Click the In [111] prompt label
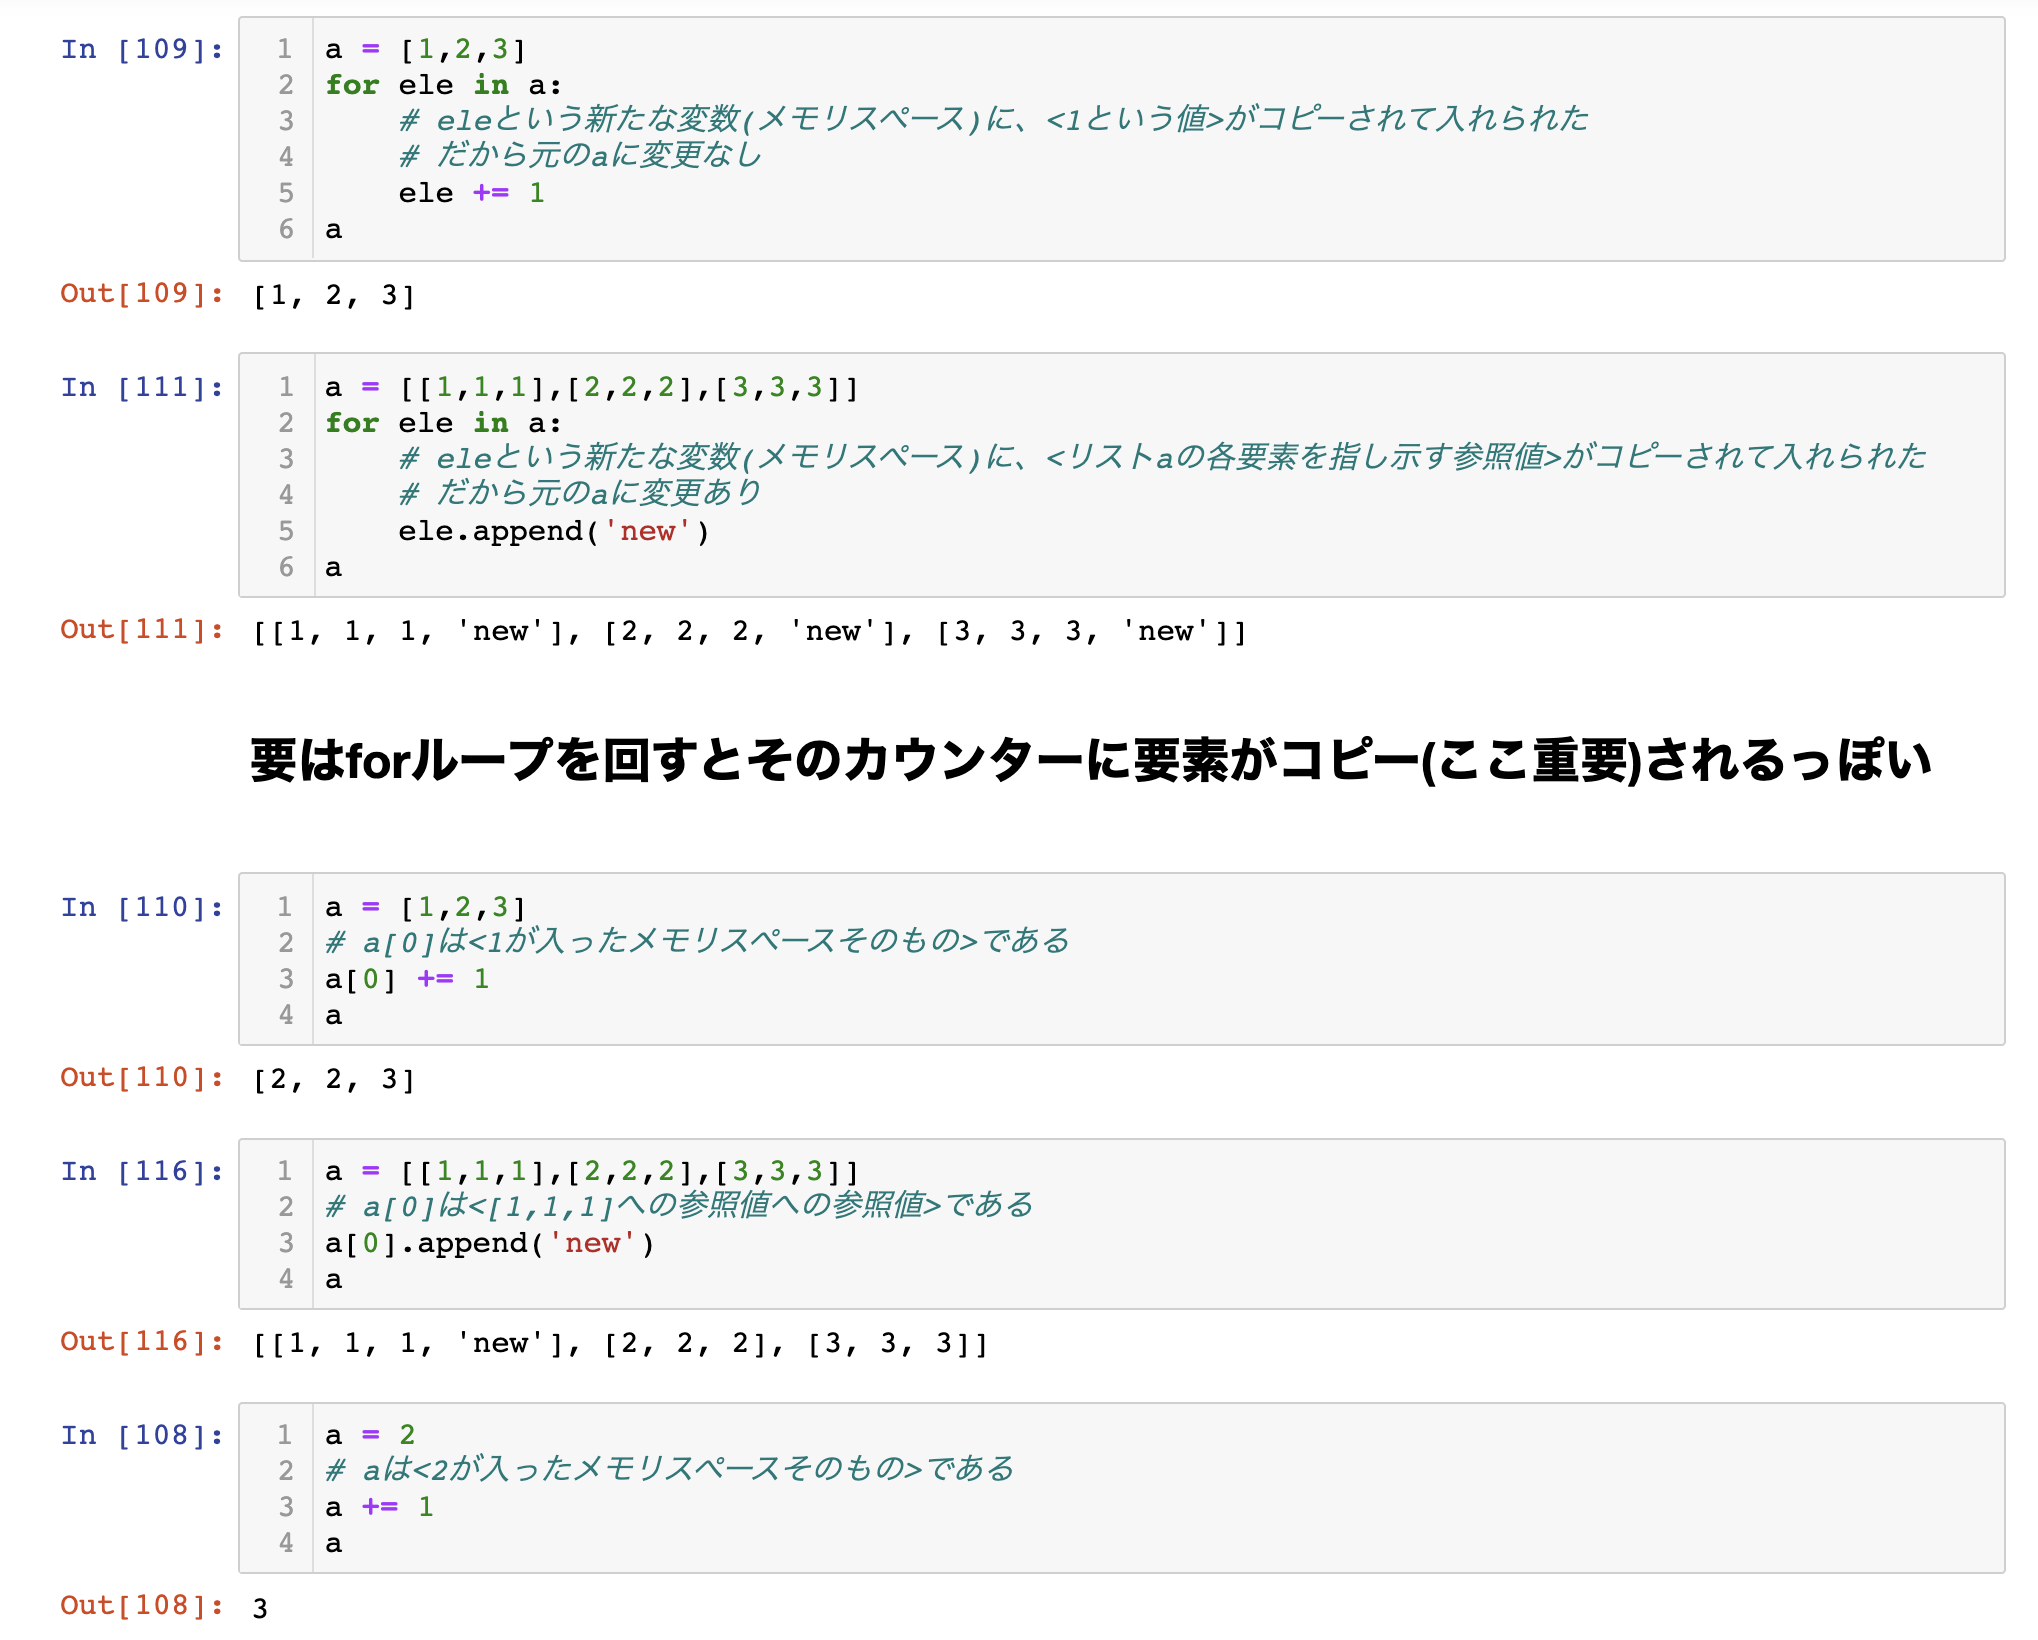 142,387
